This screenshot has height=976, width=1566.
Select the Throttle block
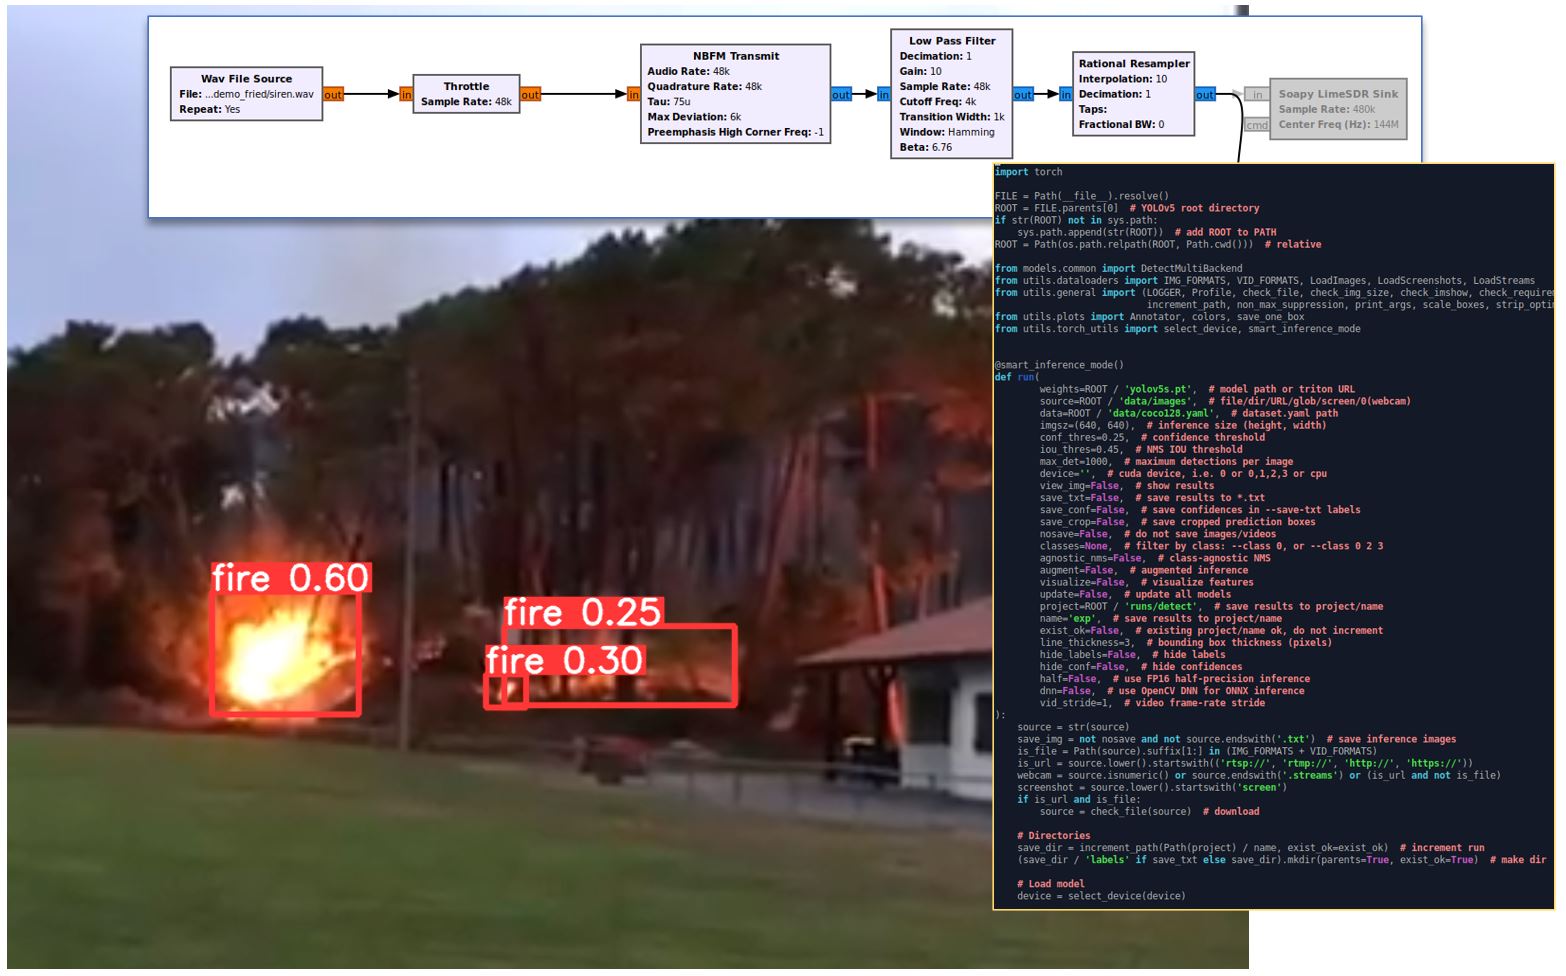point(466,94)
